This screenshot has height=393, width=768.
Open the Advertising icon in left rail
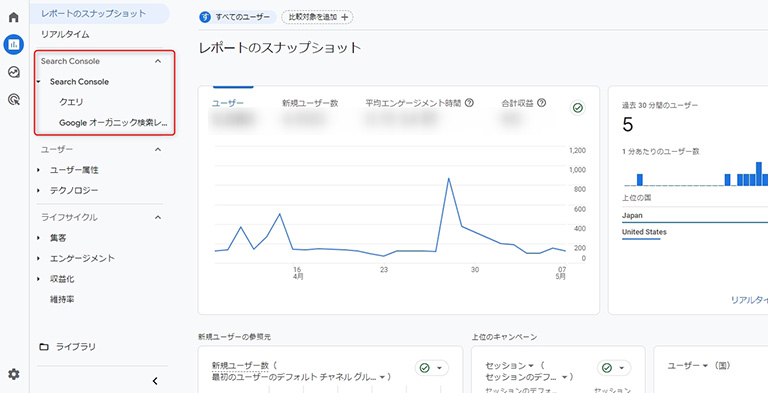[14, 100]
